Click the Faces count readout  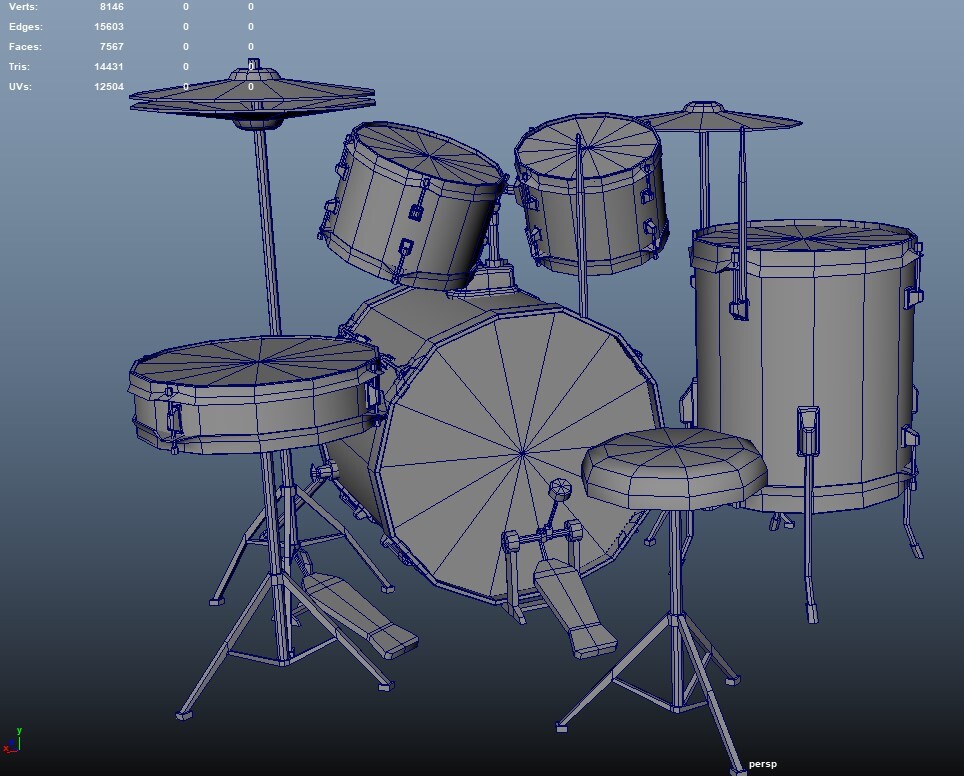pos(112,46)
